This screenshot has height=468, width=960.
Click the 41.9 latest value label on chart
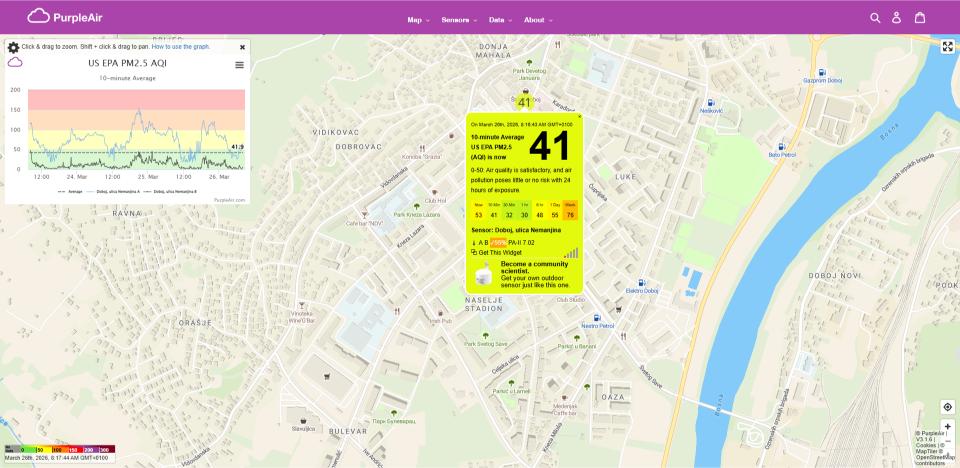click(238, 147)
